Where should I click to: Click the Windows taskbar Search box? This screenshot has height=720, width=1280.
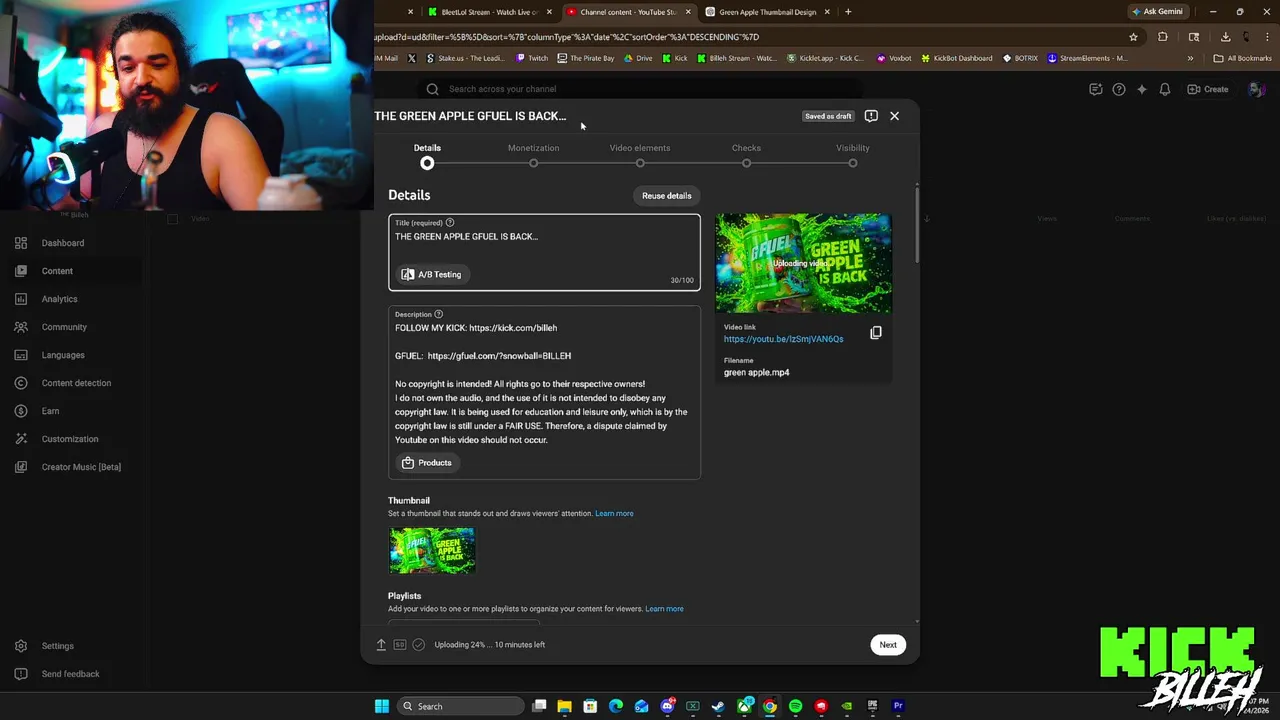coord(460,706)
